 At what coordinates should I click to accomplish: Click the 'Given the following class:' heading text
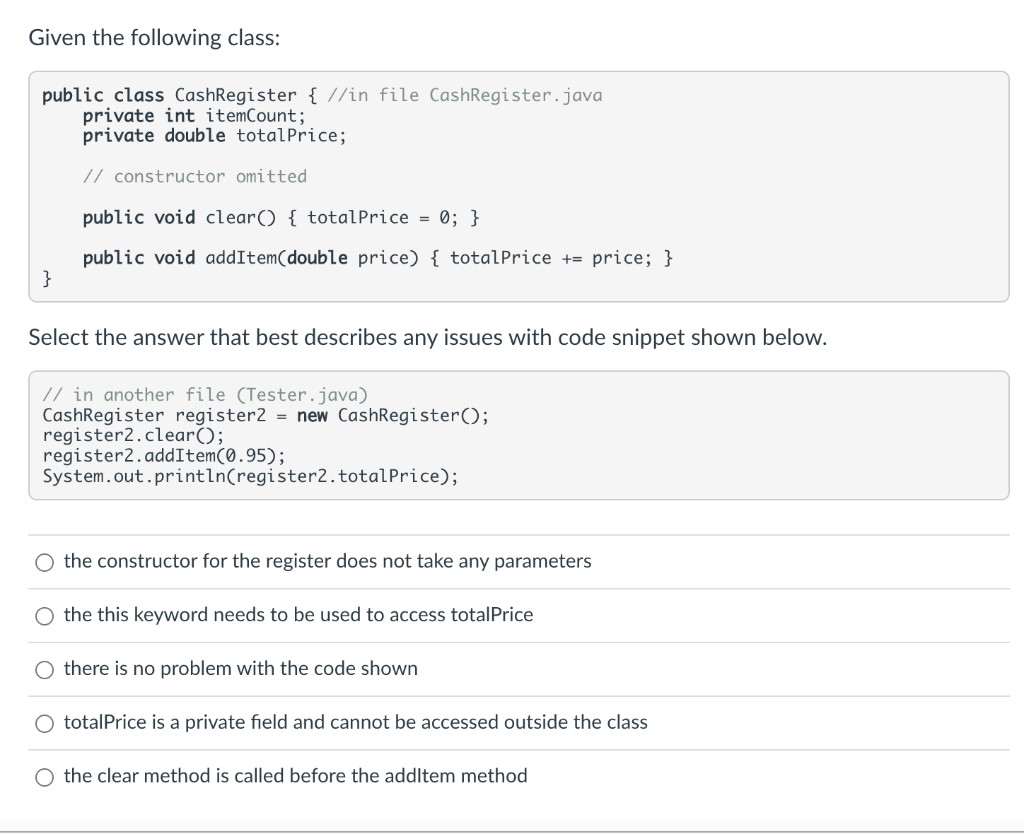point(154,38)
